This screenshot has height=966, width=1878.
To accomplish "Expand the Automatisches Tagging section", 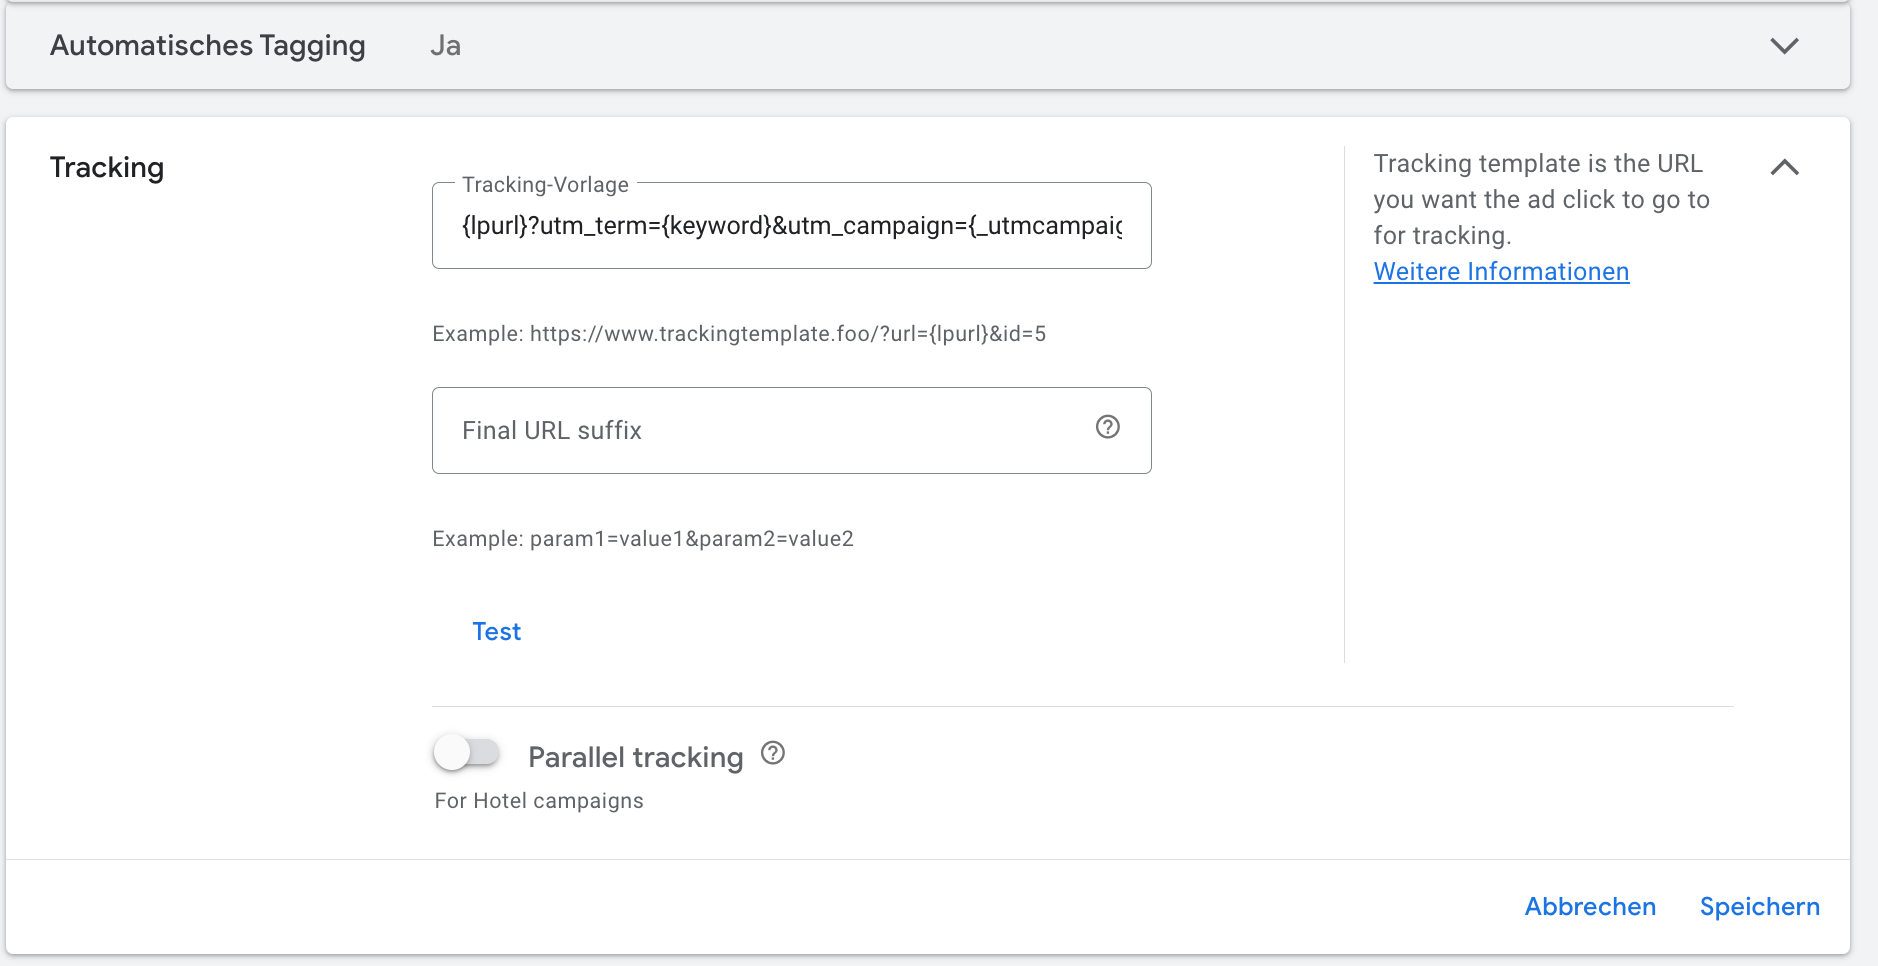I will tap(1784, 46).
